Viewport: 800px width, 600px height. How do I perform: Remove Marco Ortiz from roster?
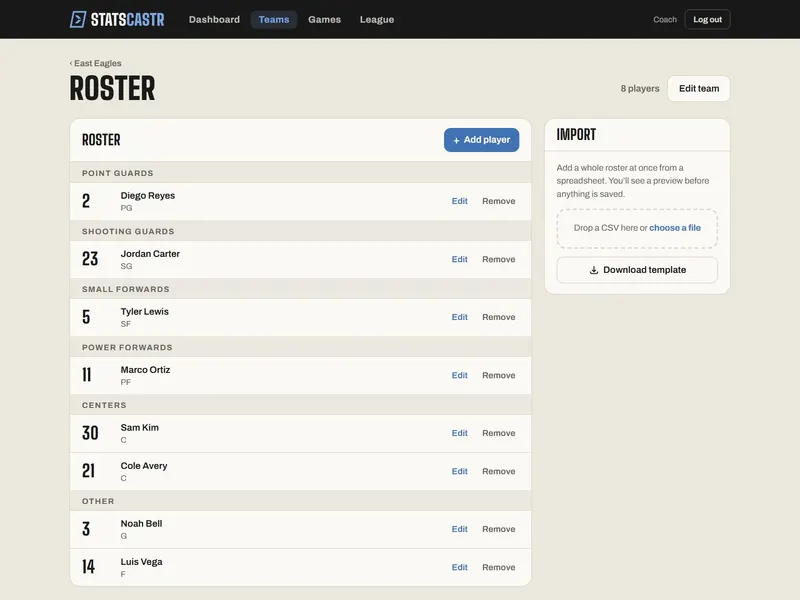point(498,375)
